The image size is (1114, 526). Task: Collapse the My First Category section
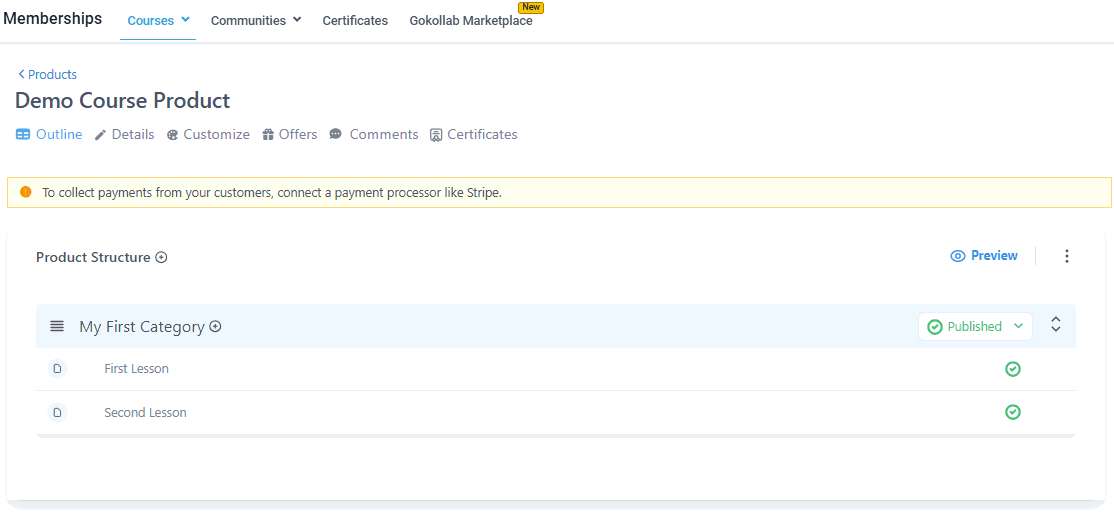1056,325
